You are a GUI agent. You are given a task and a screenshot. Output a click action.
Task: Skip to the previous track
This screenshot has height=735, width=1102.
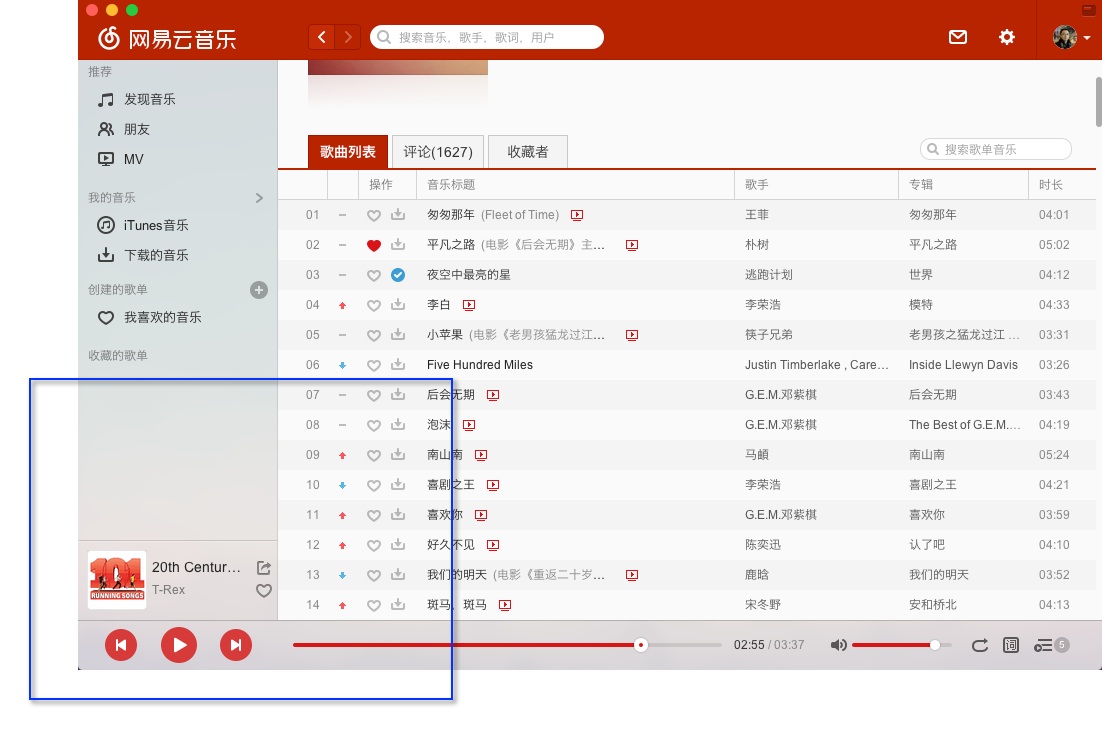tap(121, 645)
